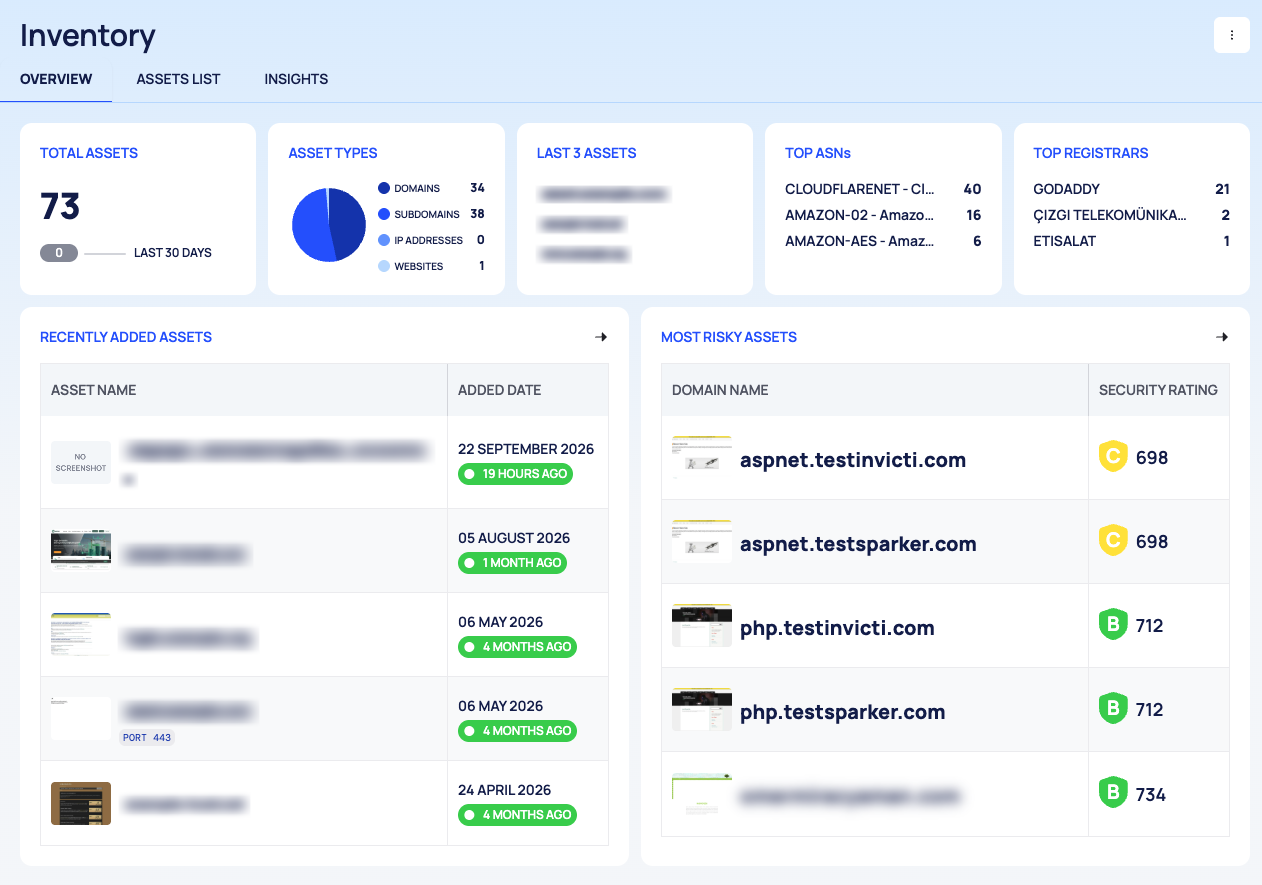
Task: Click the Last 30 Days label
Action: tap(173, 253)
